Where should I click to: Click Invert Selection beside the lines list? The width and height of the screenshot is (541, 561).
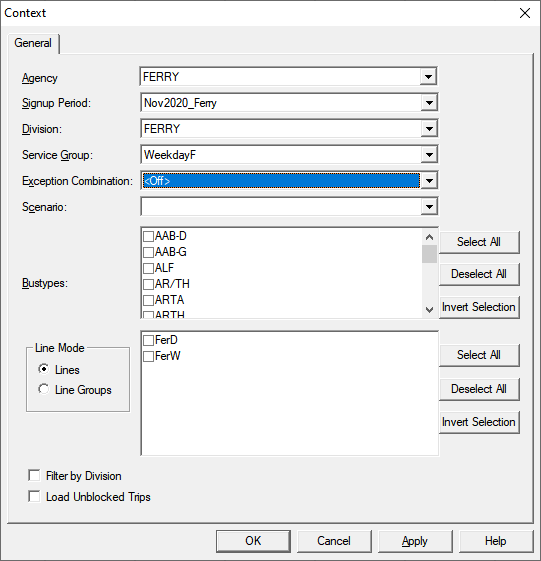click(x=479, y=423)
